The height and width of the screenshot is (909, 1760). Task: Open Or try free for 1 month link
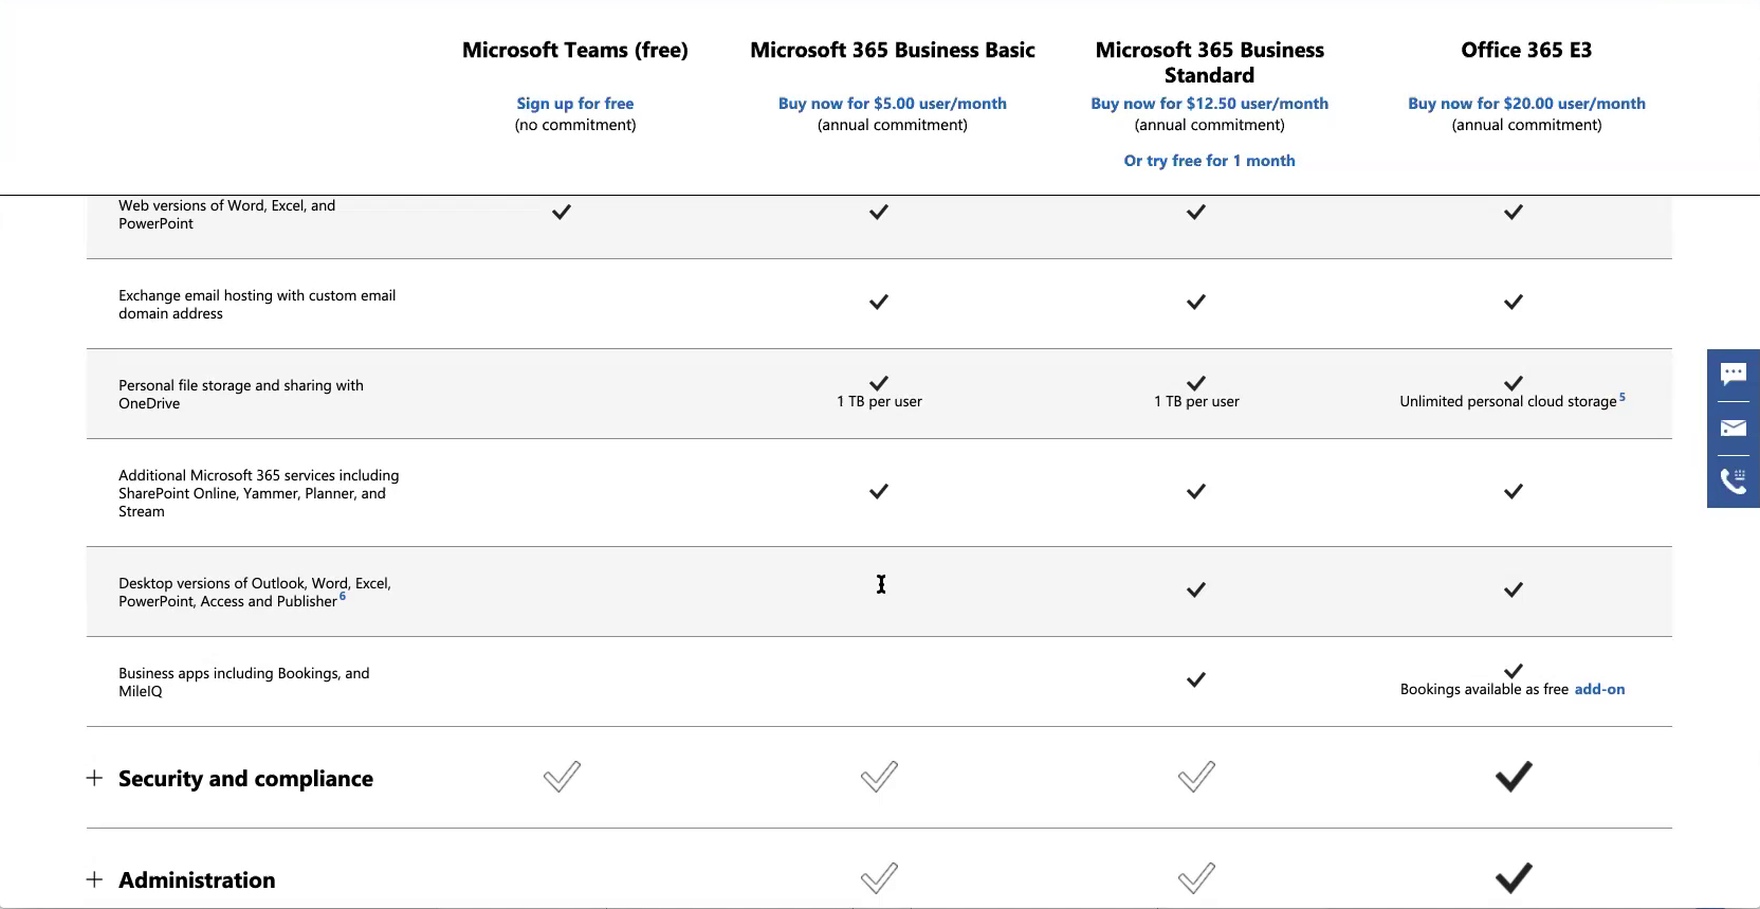click(1209, 161)
